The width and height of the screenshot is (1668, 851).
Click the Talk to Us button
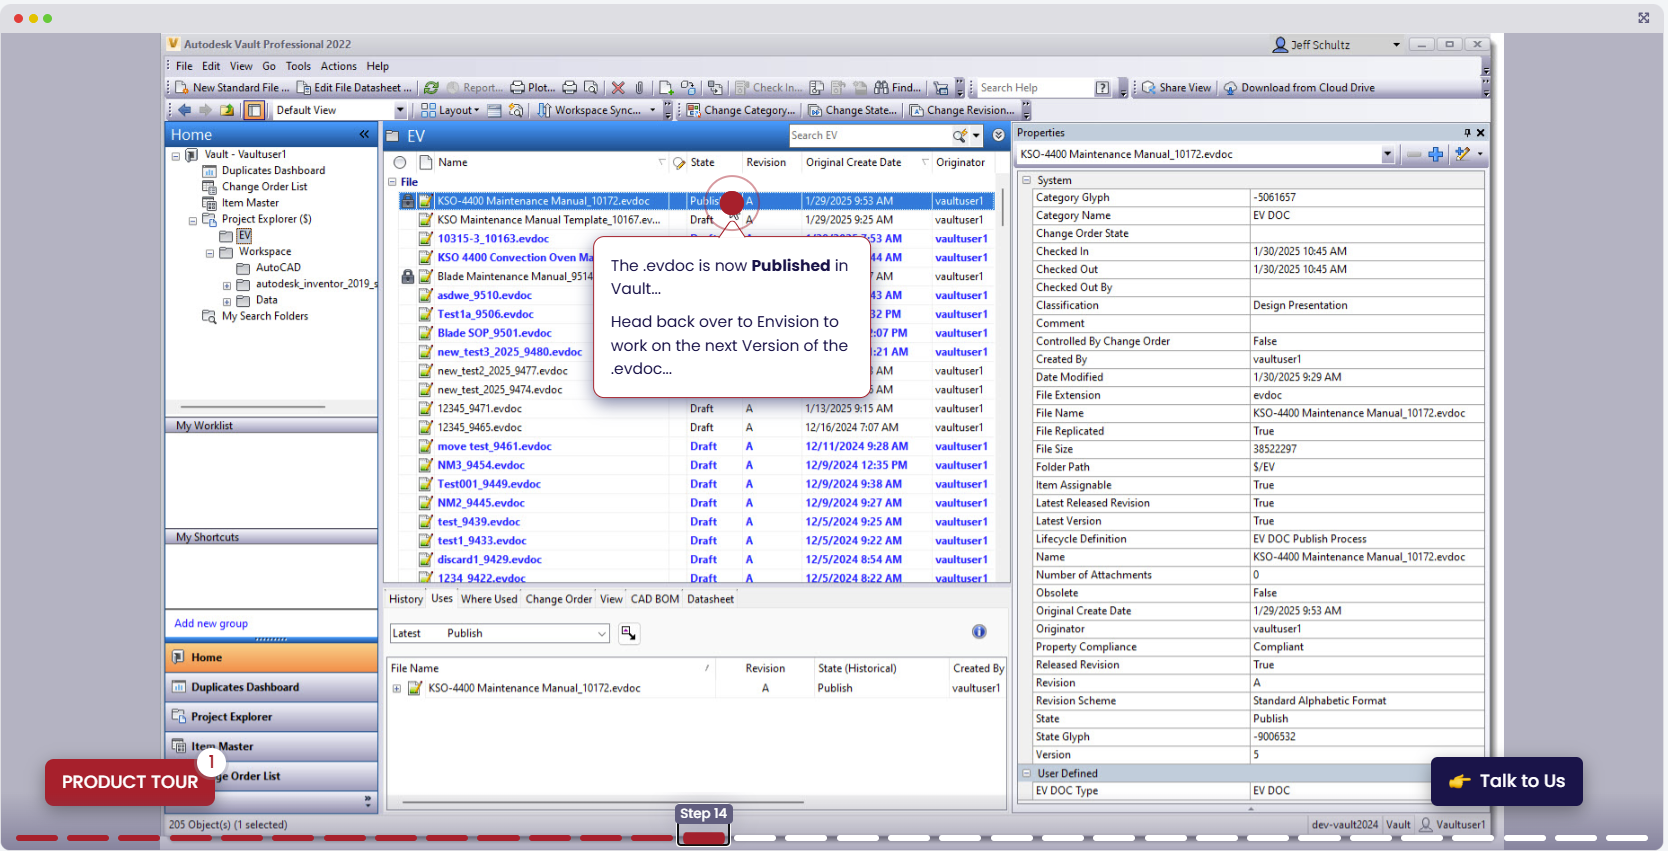[x=1506, y=782]
